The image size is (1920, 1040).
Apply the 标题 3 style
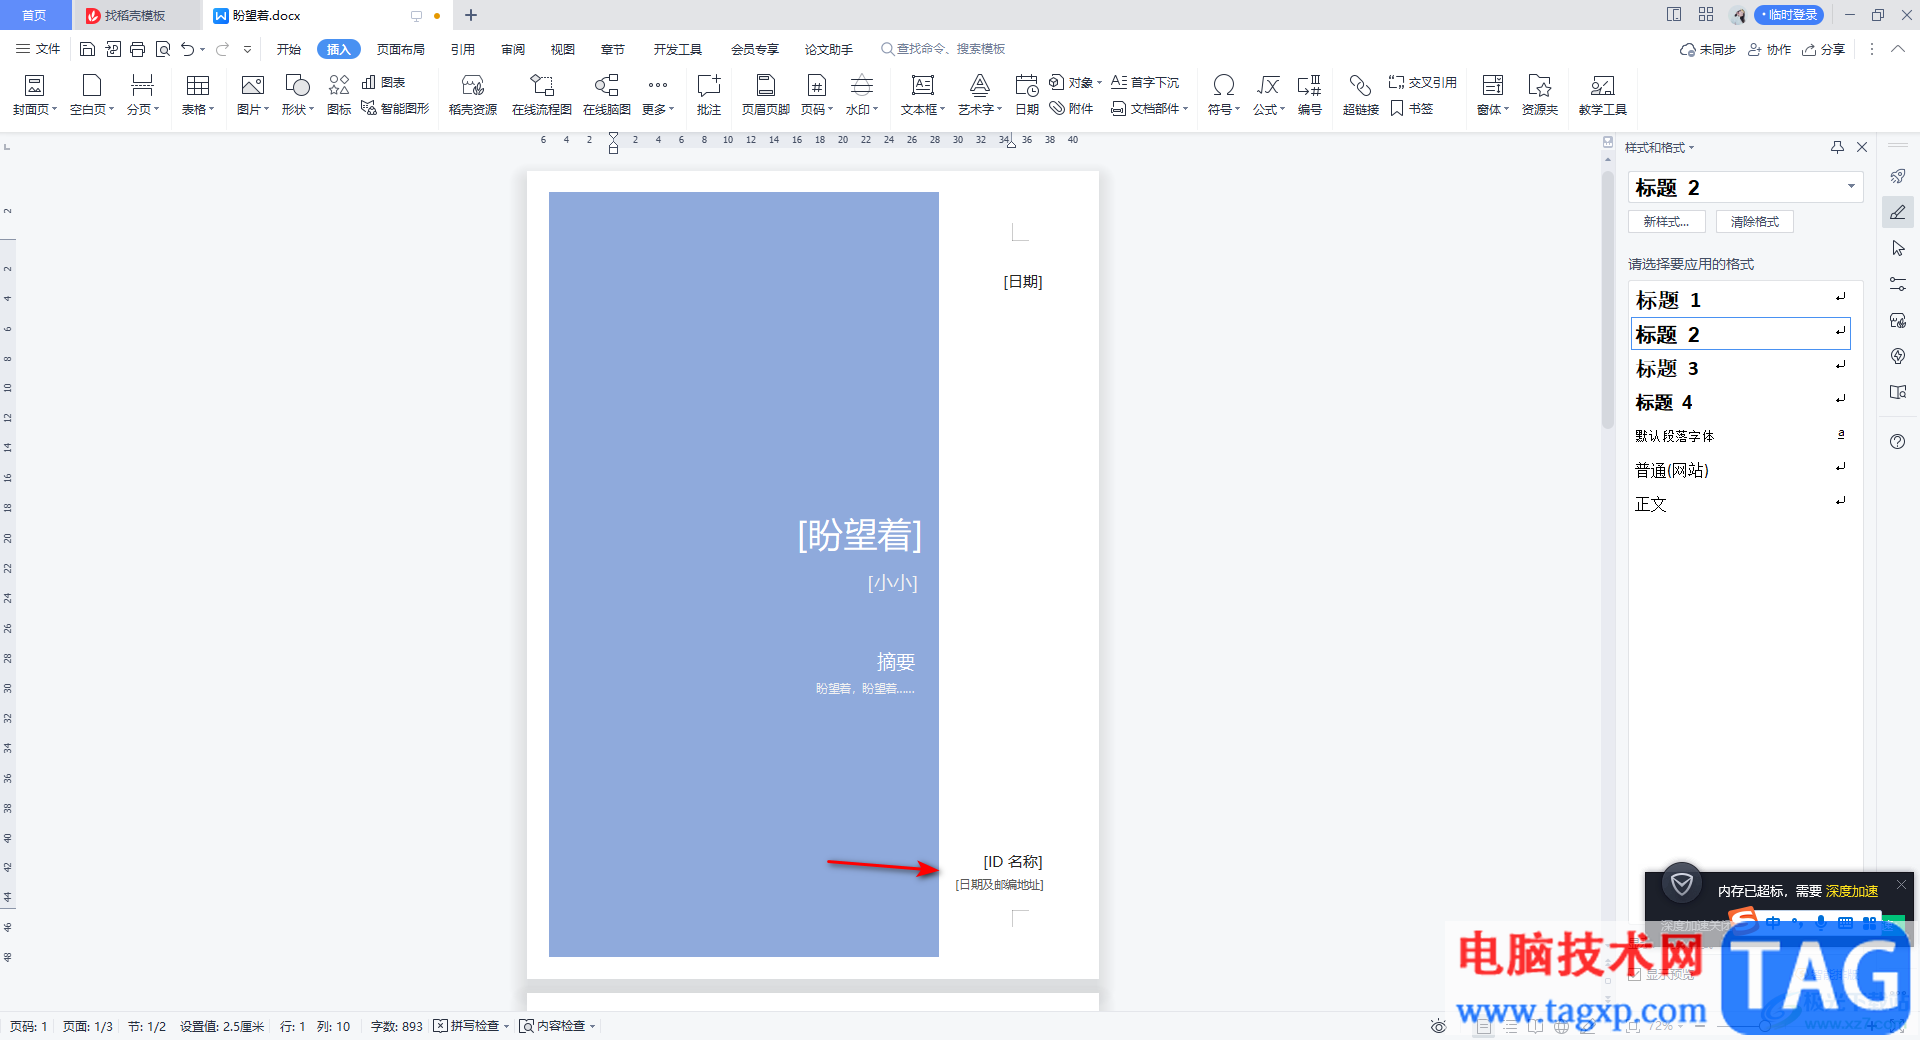(1740, 368)
